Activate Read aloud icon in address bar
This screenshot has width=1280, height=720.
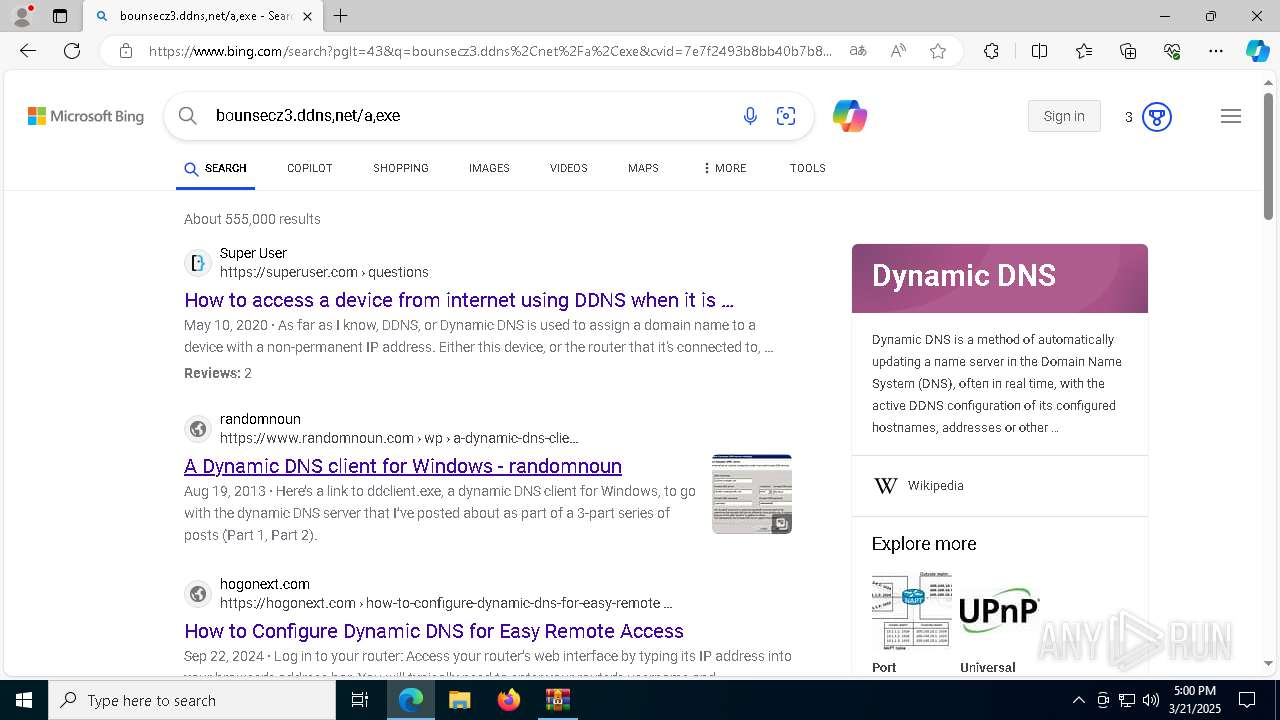point(898,51)
